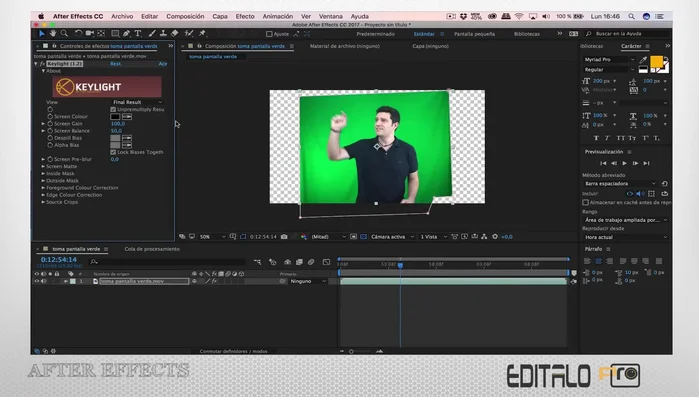The width and height of the screenshot is (699, 397).
Task: Open the Myriad Pro font dropdown
Action: [609, 60]
